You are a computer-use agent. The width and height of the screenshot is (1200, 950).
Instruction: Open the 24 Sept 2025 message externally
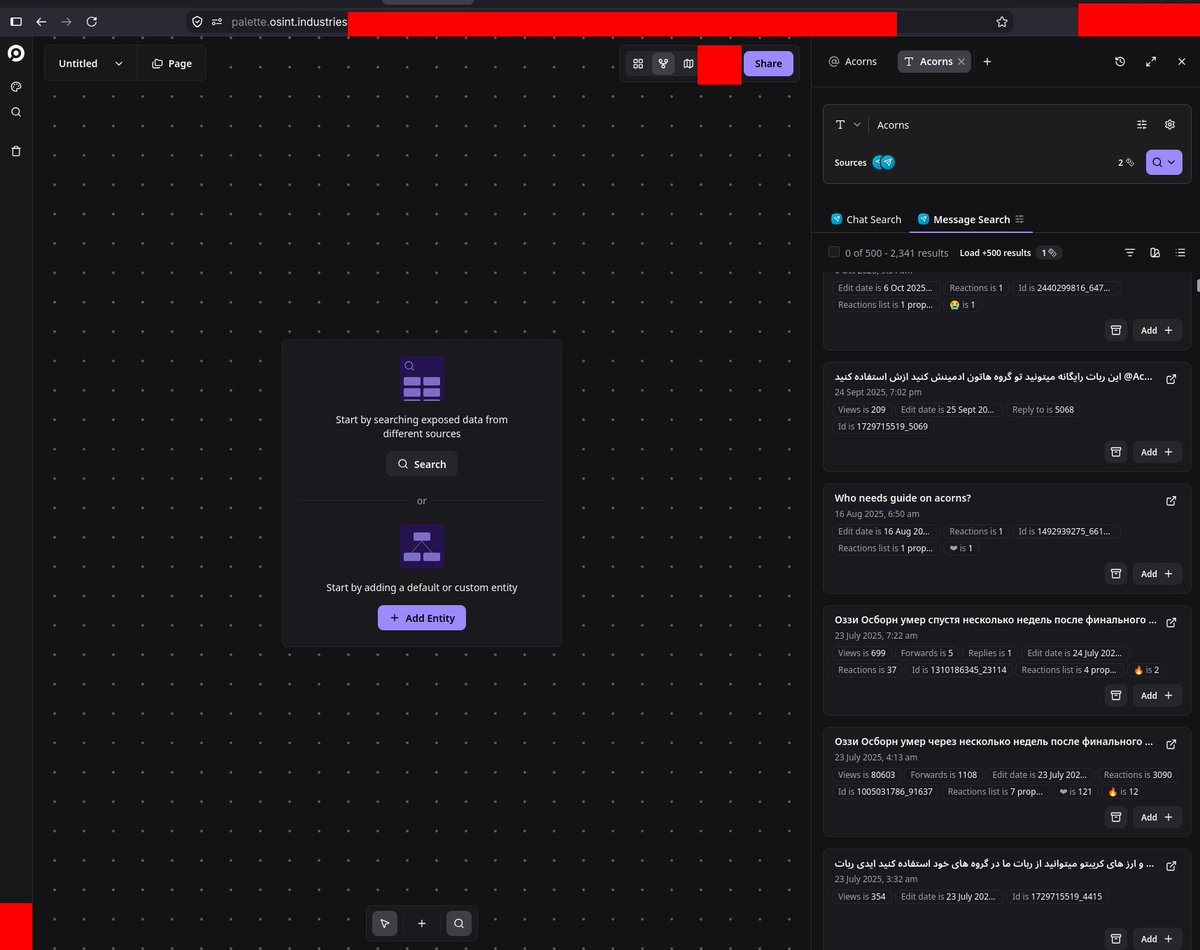[x=1171, y=379]
